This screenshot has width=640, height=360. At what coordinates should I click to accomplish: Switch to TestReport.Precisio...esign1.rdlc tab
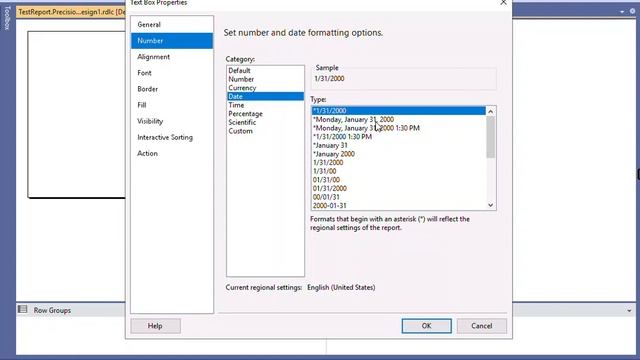point(71,12)
